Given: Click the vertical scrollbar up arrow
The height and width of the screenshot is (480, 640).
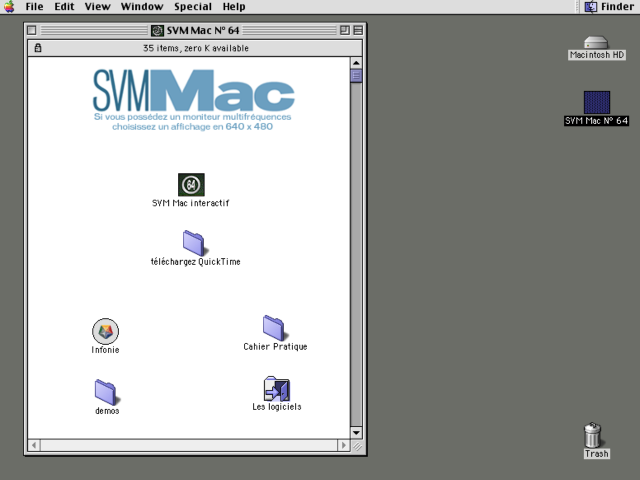Looking at the screenshot, I should [x=356, y=63].
